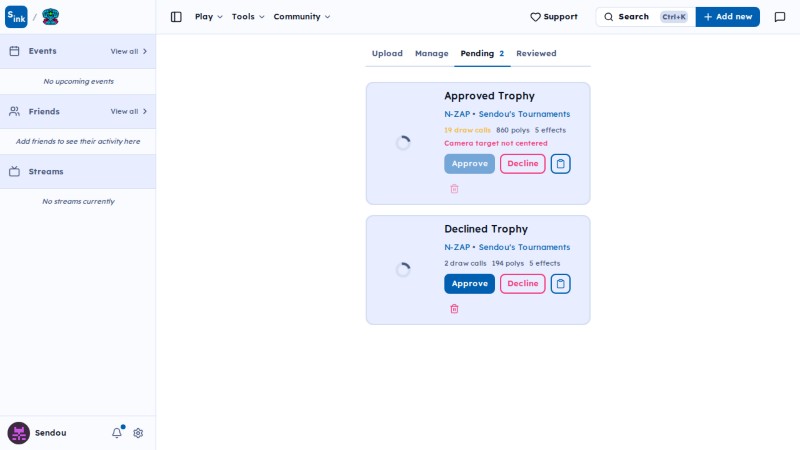Switch to the Upload tab
Screen dimensions: 800x450
tap(387, 54)
